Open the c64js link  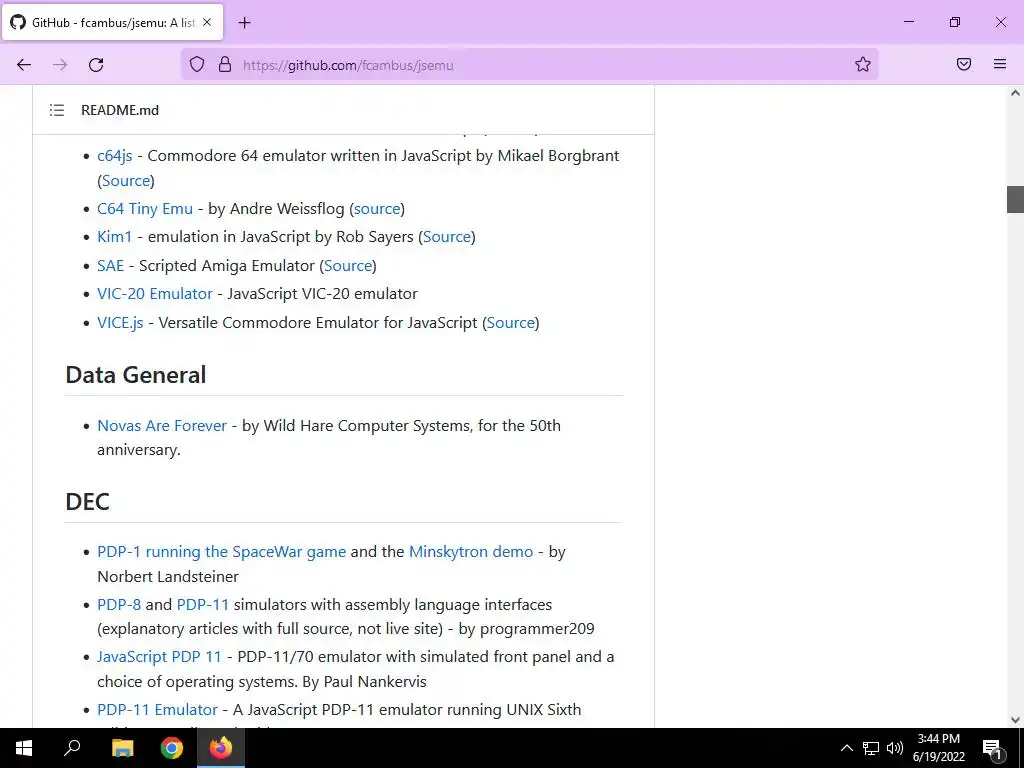[115, 155]
